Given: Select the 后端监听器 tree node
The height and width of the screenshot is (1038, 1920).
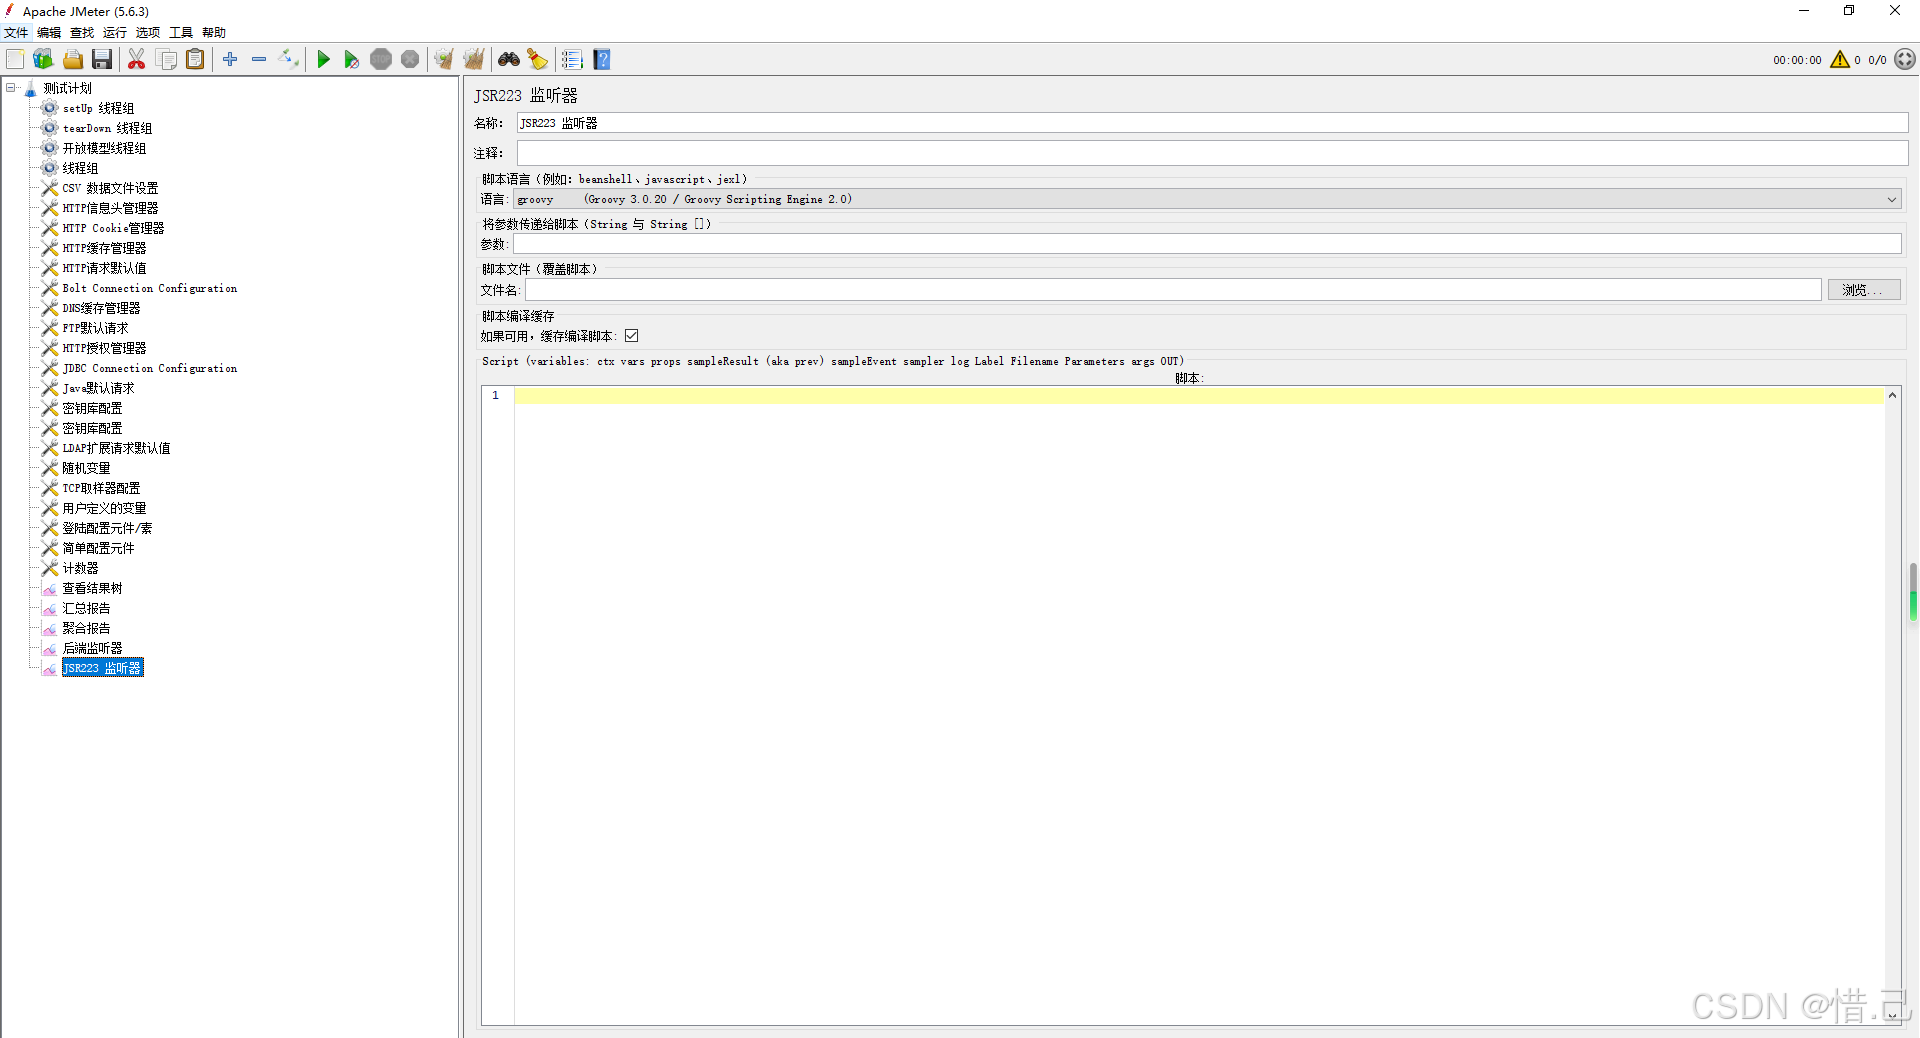Looking at the screenshot, I should pos(92,648).
